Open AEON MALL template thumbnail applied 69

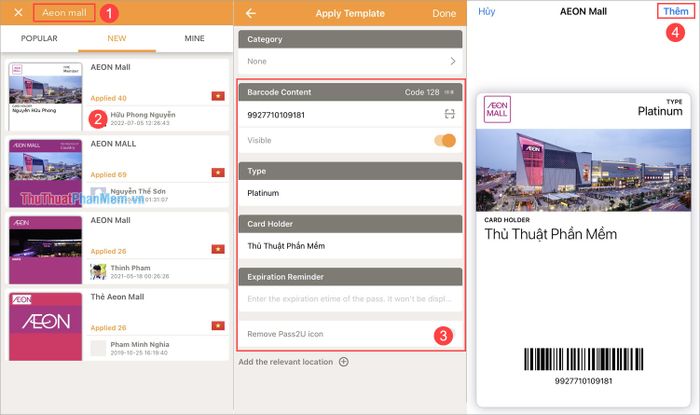[x=46, y=173]
